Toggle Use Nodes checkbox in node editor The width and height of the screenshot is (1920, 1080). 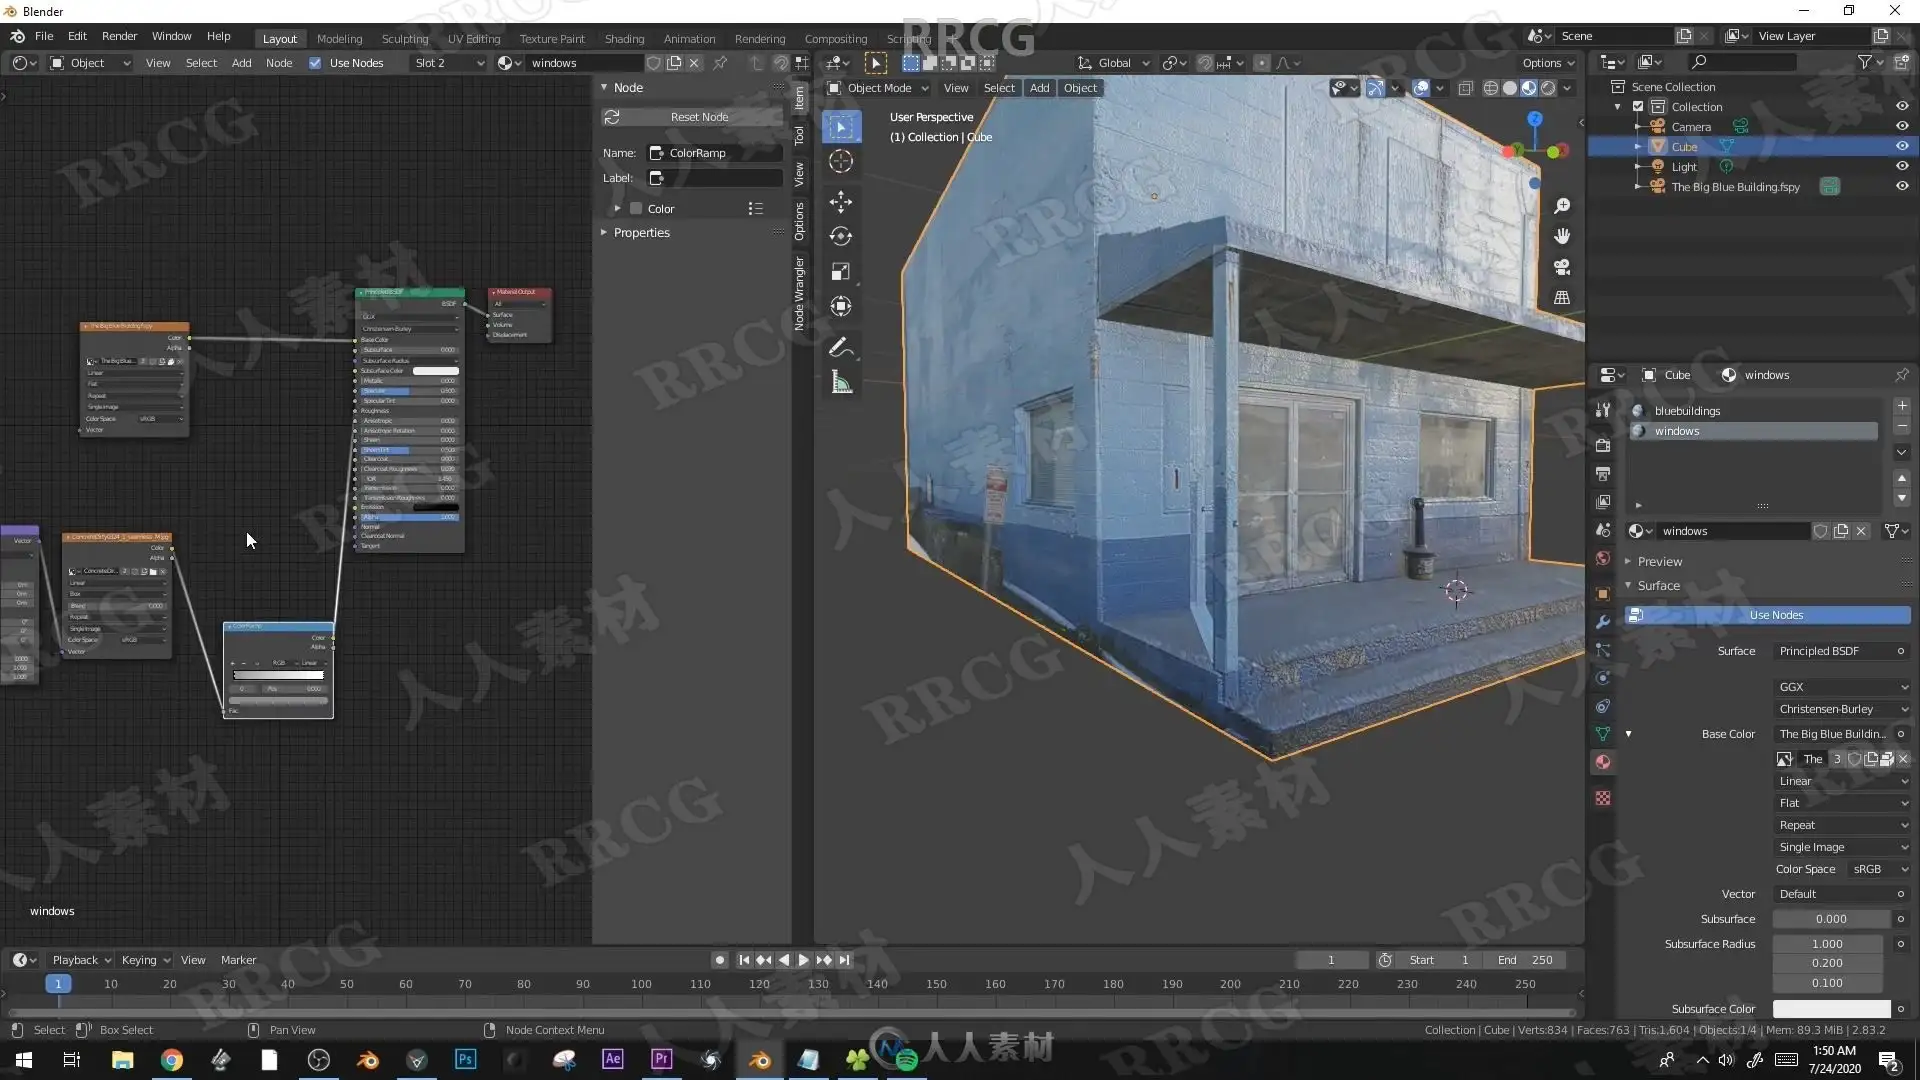pyautogui.click(x=315, y=63)
